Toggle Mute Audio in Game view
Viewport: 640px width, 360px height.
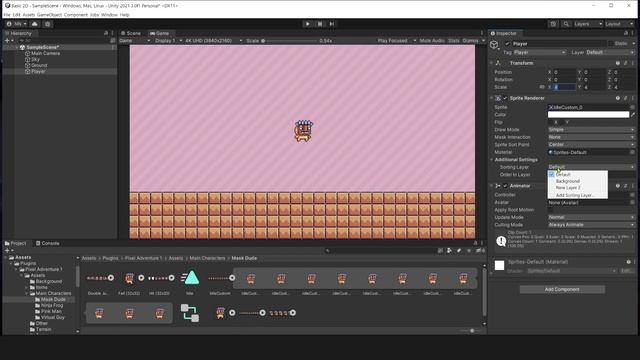coord(432,41)
